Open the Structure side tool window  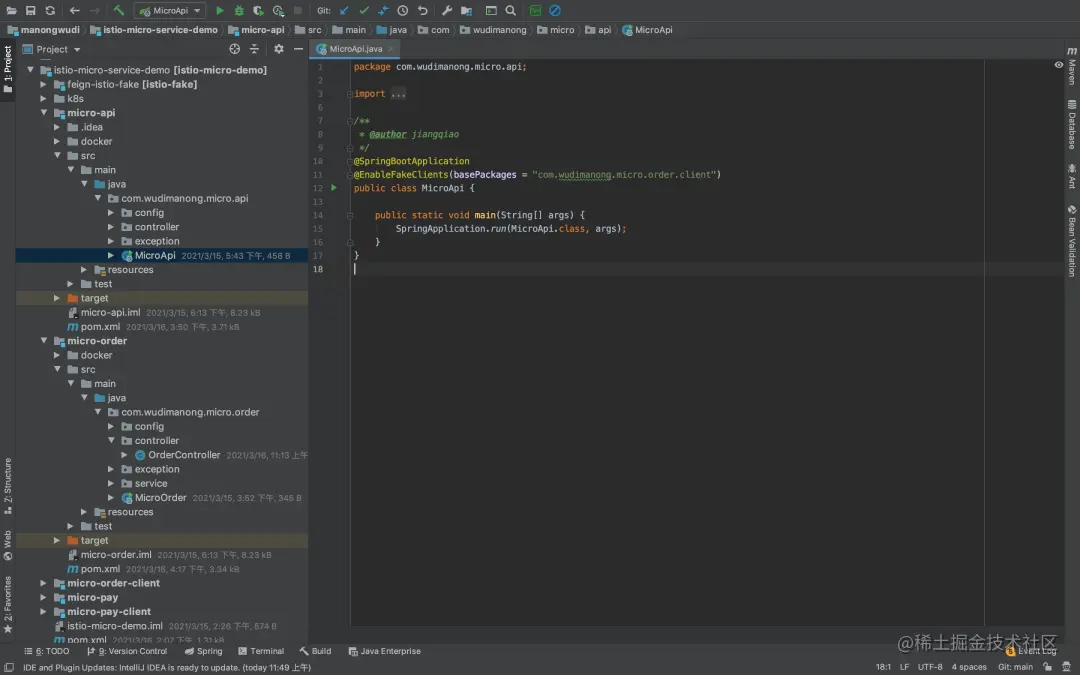pyautogui.click(x=8, y=486)
